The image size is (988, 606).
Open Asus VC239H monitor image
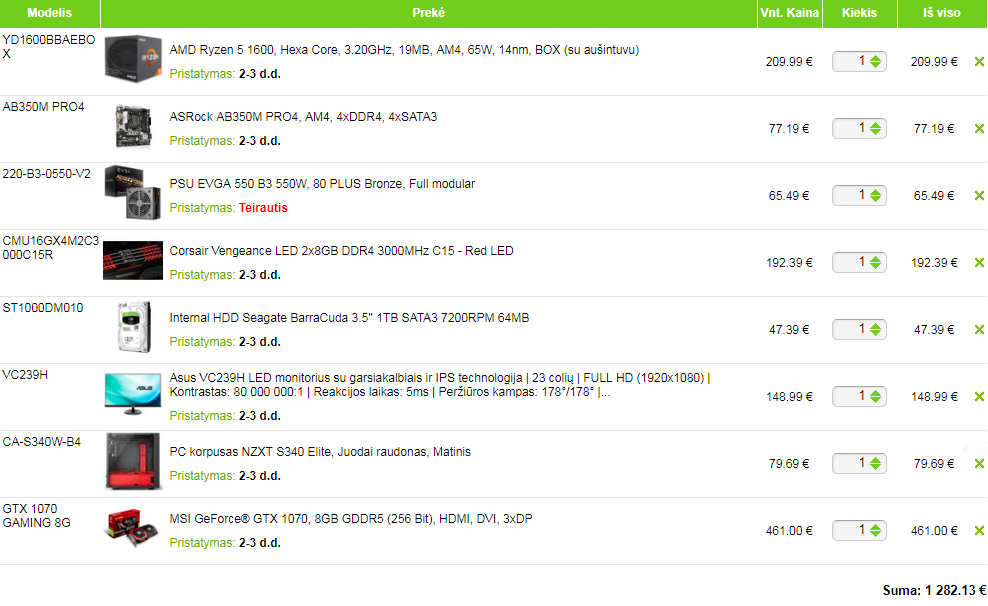click(x=133, y=394)
